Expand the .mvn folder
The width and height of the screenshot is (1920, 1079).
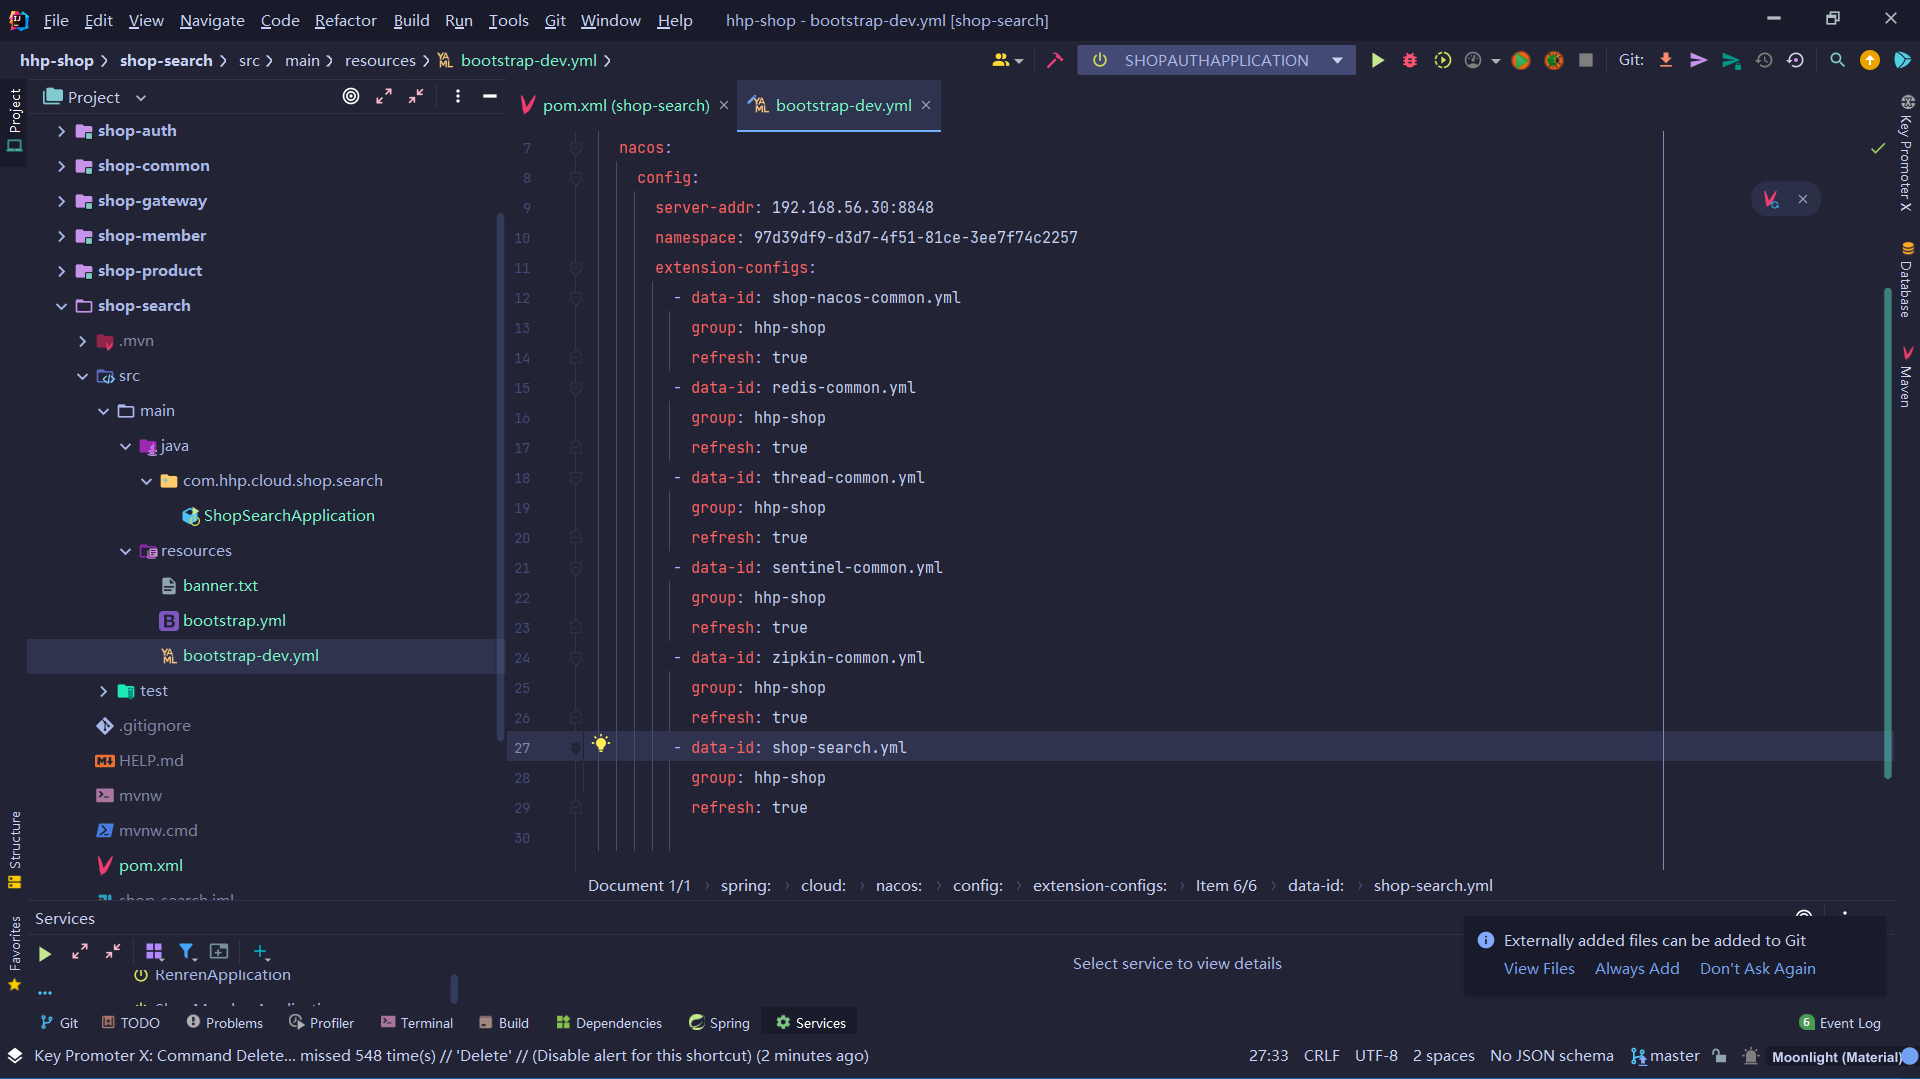click(x=82, y=341)
